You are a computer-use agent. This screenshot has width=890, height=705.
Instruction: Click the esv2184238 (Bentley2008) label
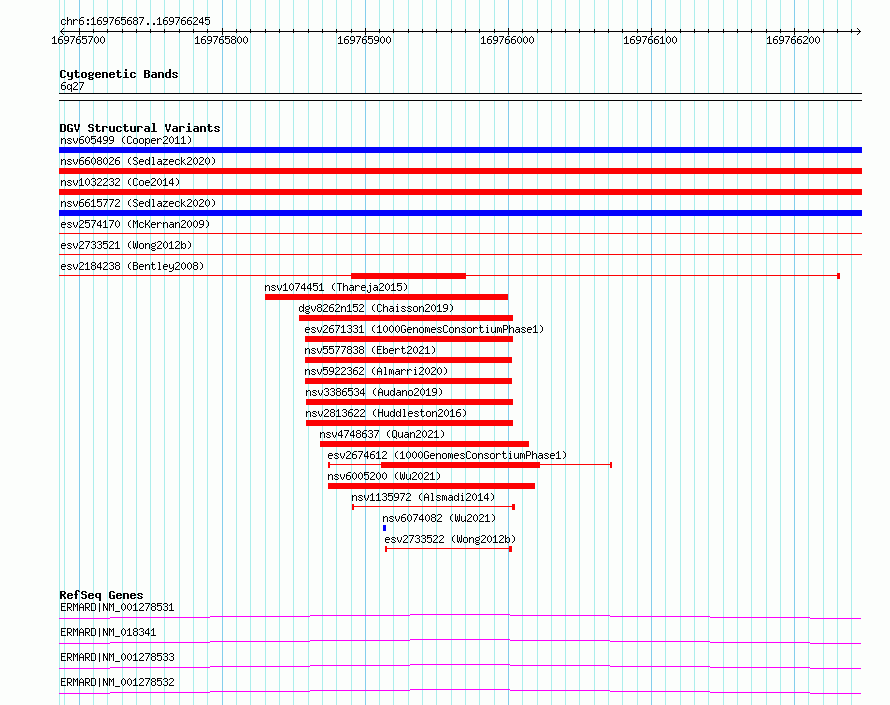pos(132,266)
